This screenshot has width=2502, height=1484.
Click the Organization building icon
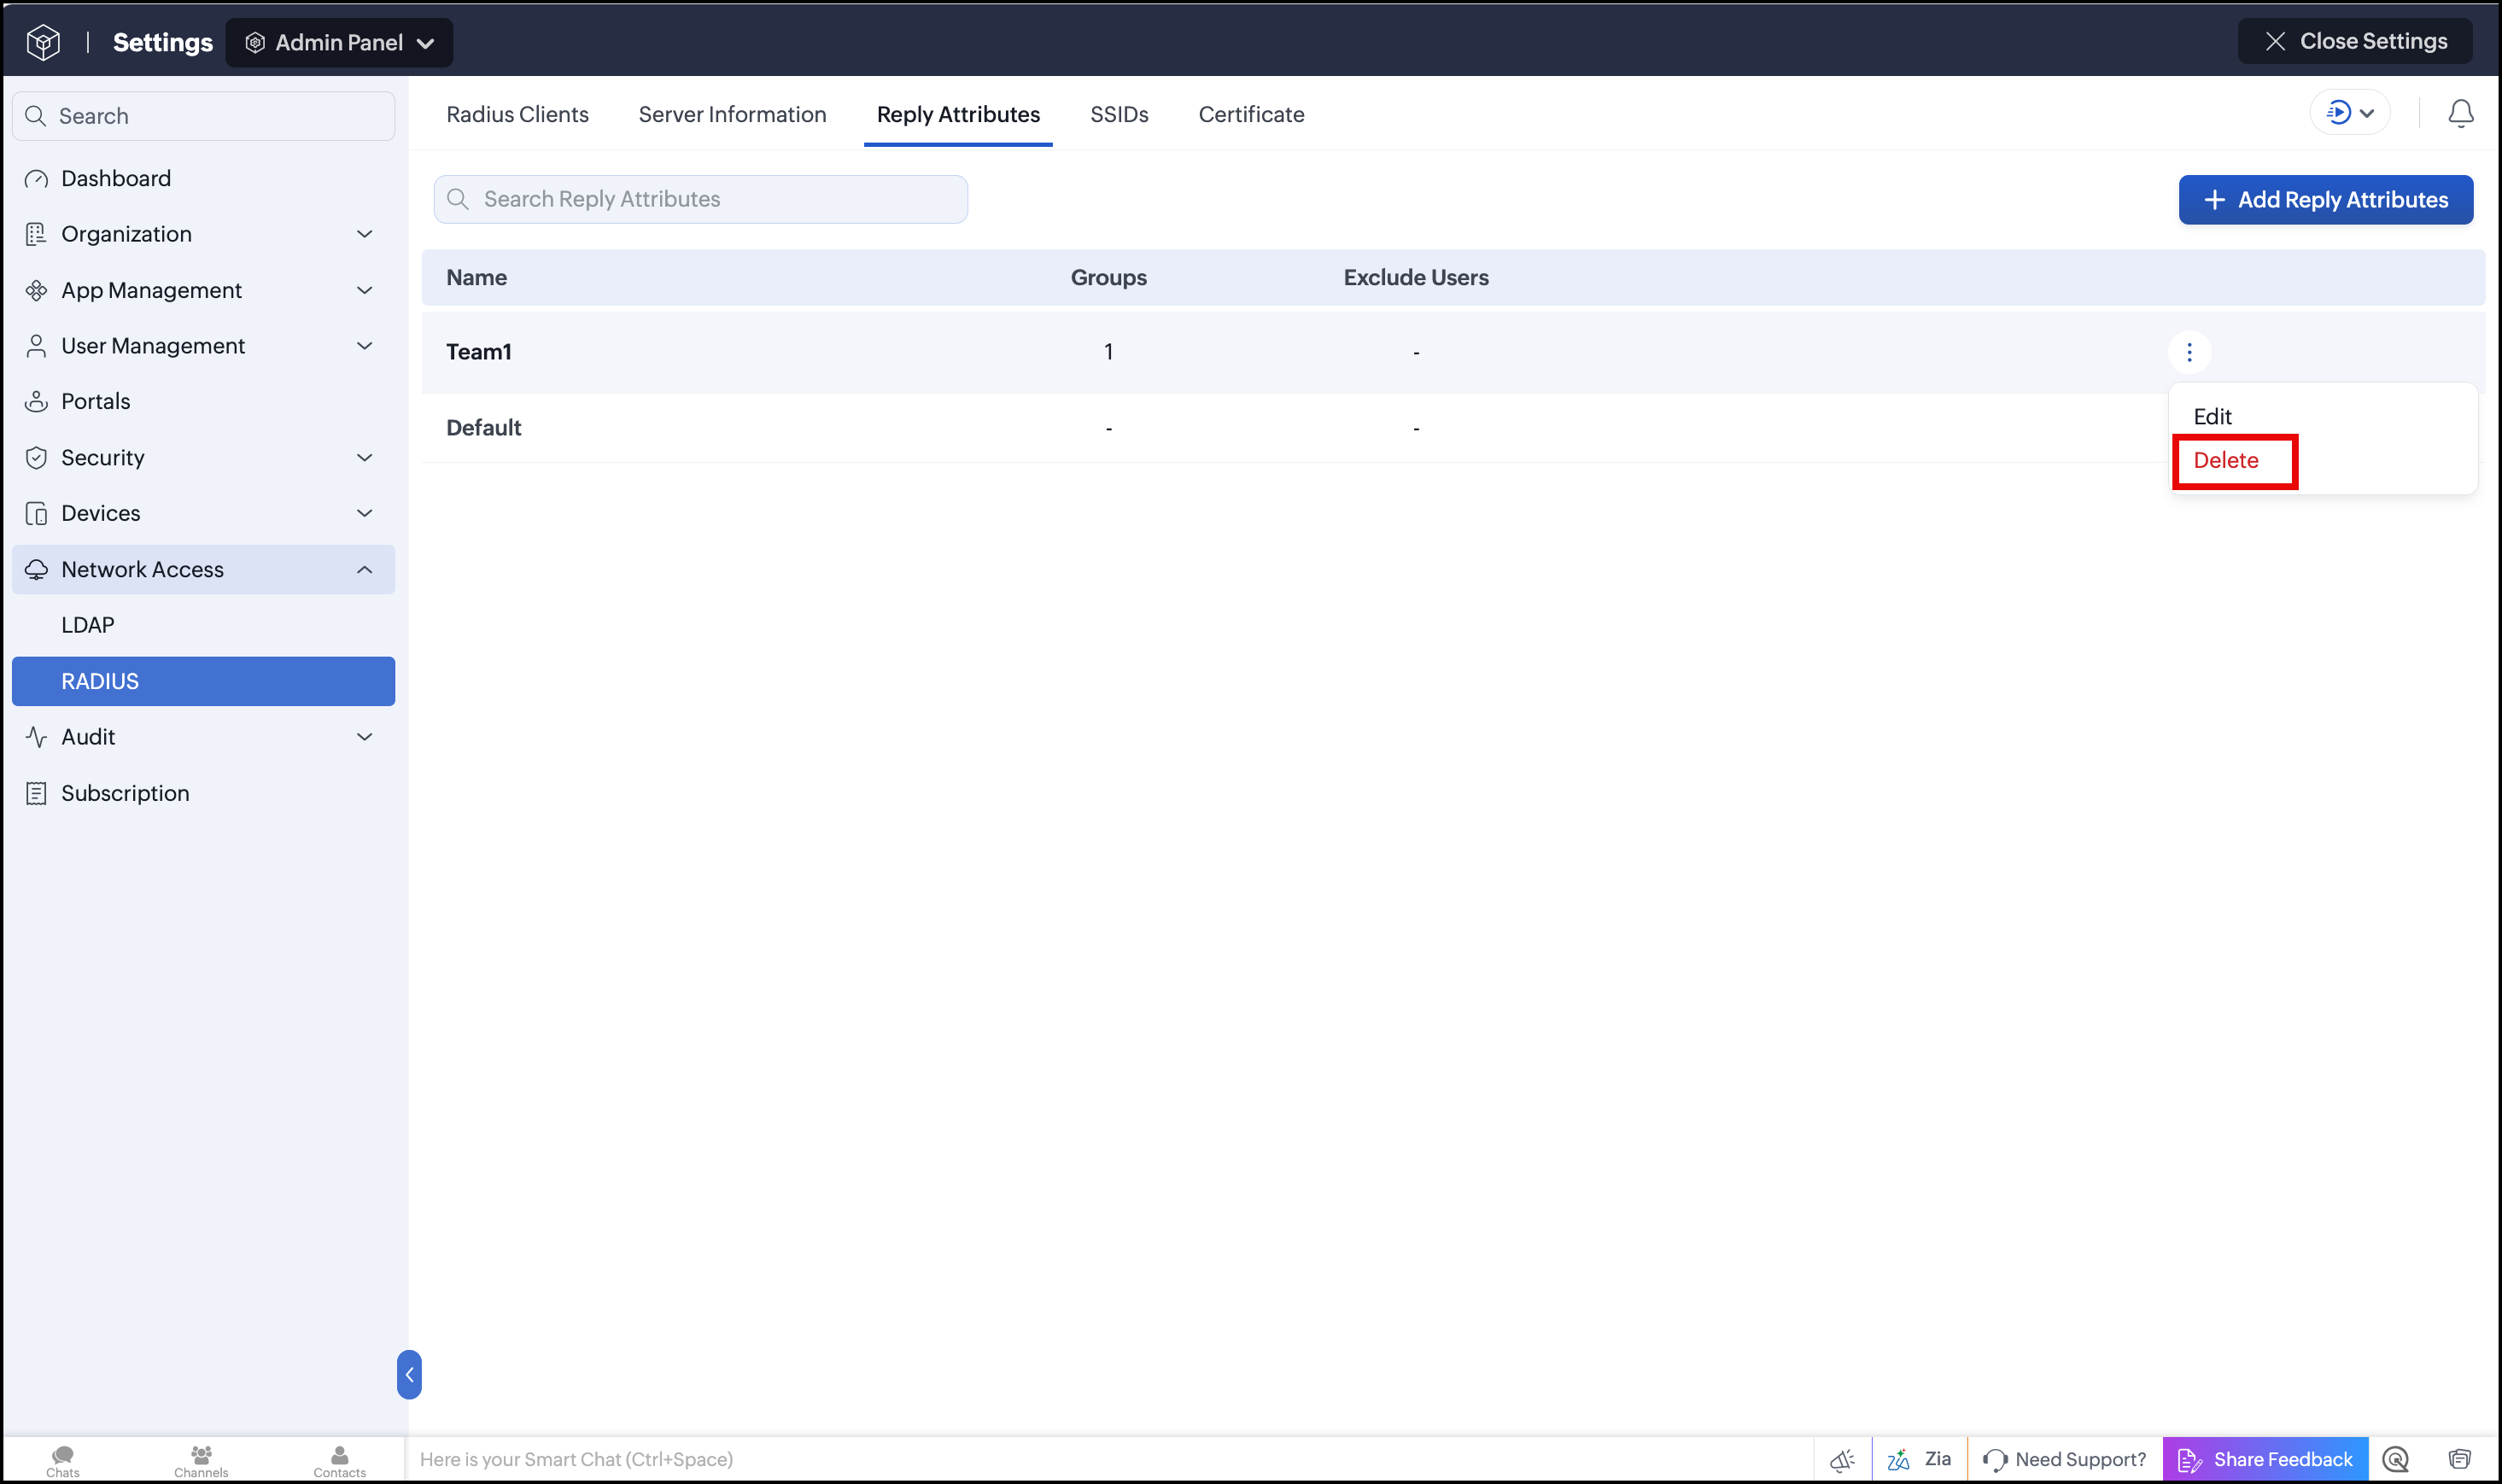coord(36,234)
